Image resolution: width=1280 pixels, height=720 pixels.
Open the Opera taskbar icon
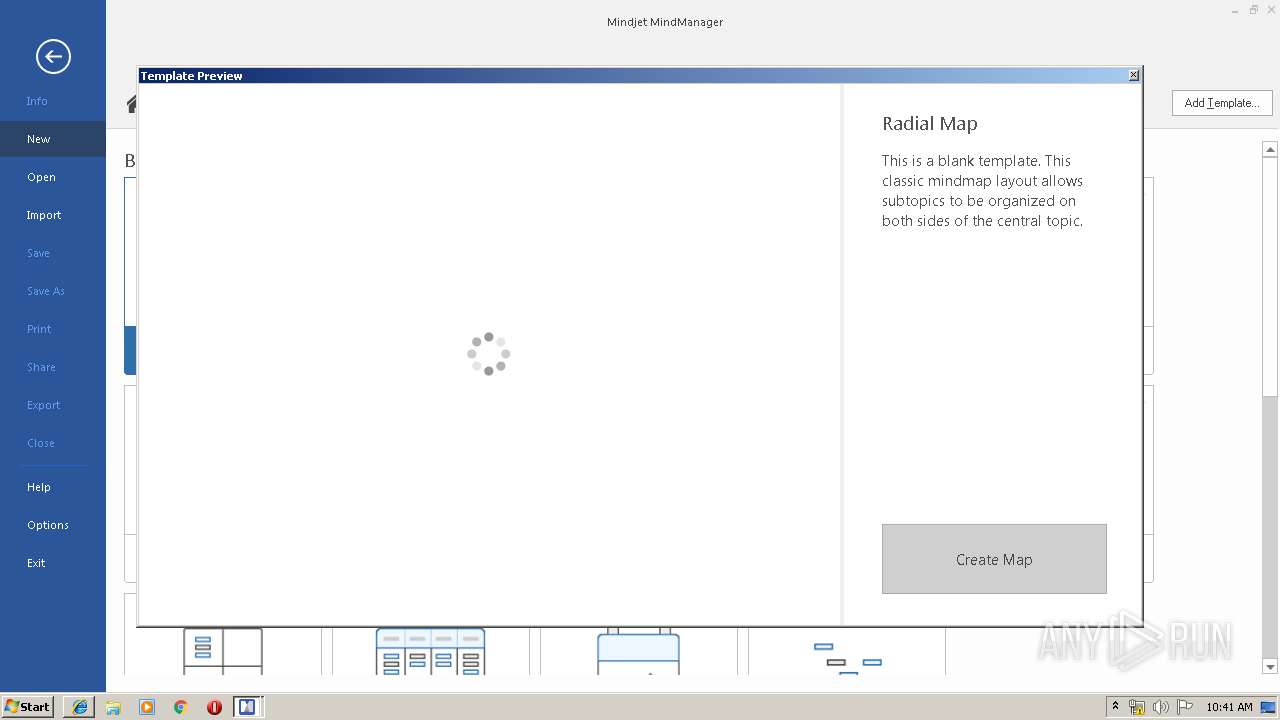(214, 707)
